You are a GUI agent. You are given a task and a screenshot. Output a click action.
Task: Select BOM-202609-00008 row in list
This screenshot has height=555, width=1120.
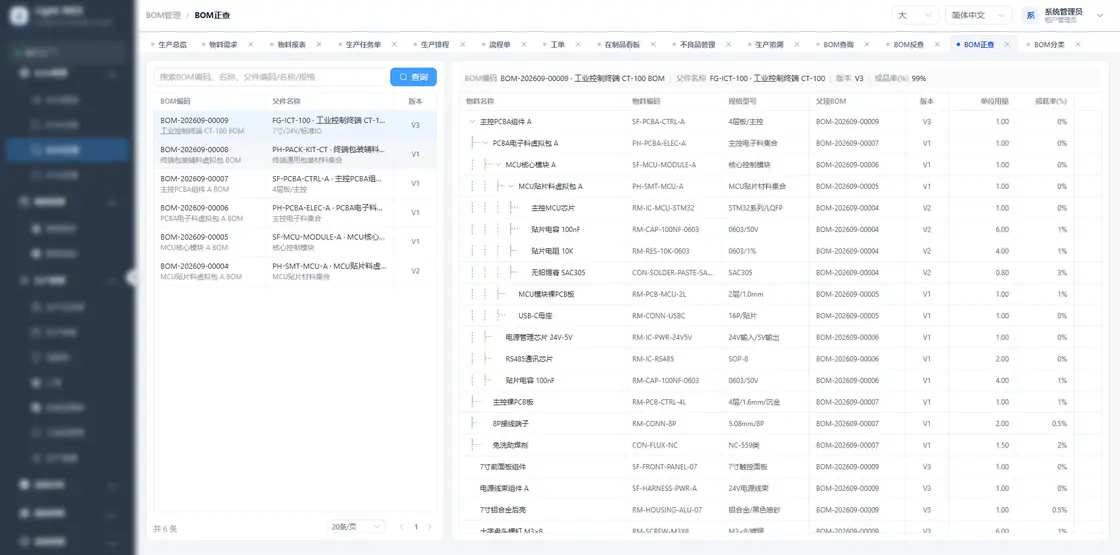click(295, 154)
